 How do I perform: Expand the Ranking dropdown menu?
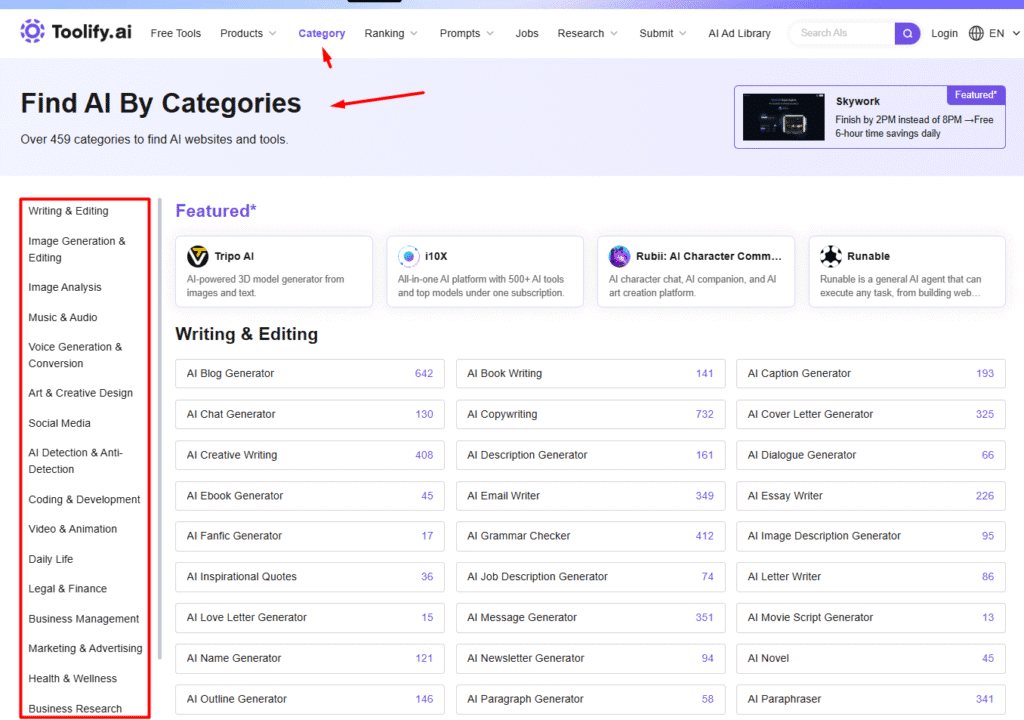pos(391,33)
